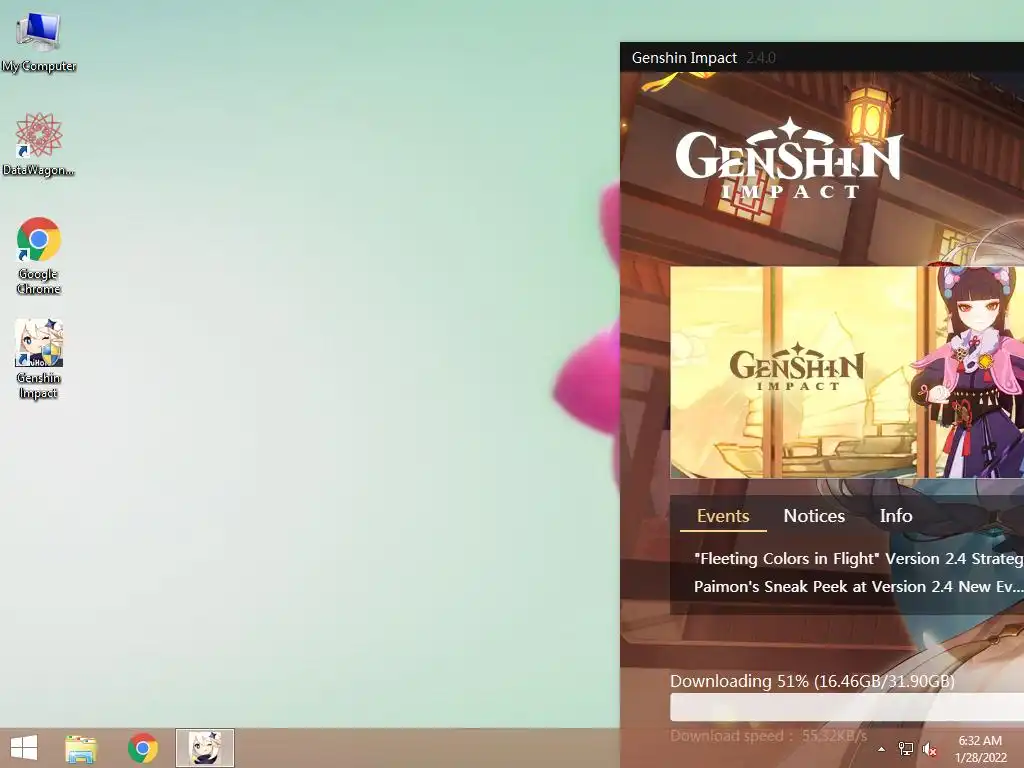The width and height of the screenshot is (1024, 768).
Task: Click the Genshin Impact event banner image
Action: click(x=847, y=372)
